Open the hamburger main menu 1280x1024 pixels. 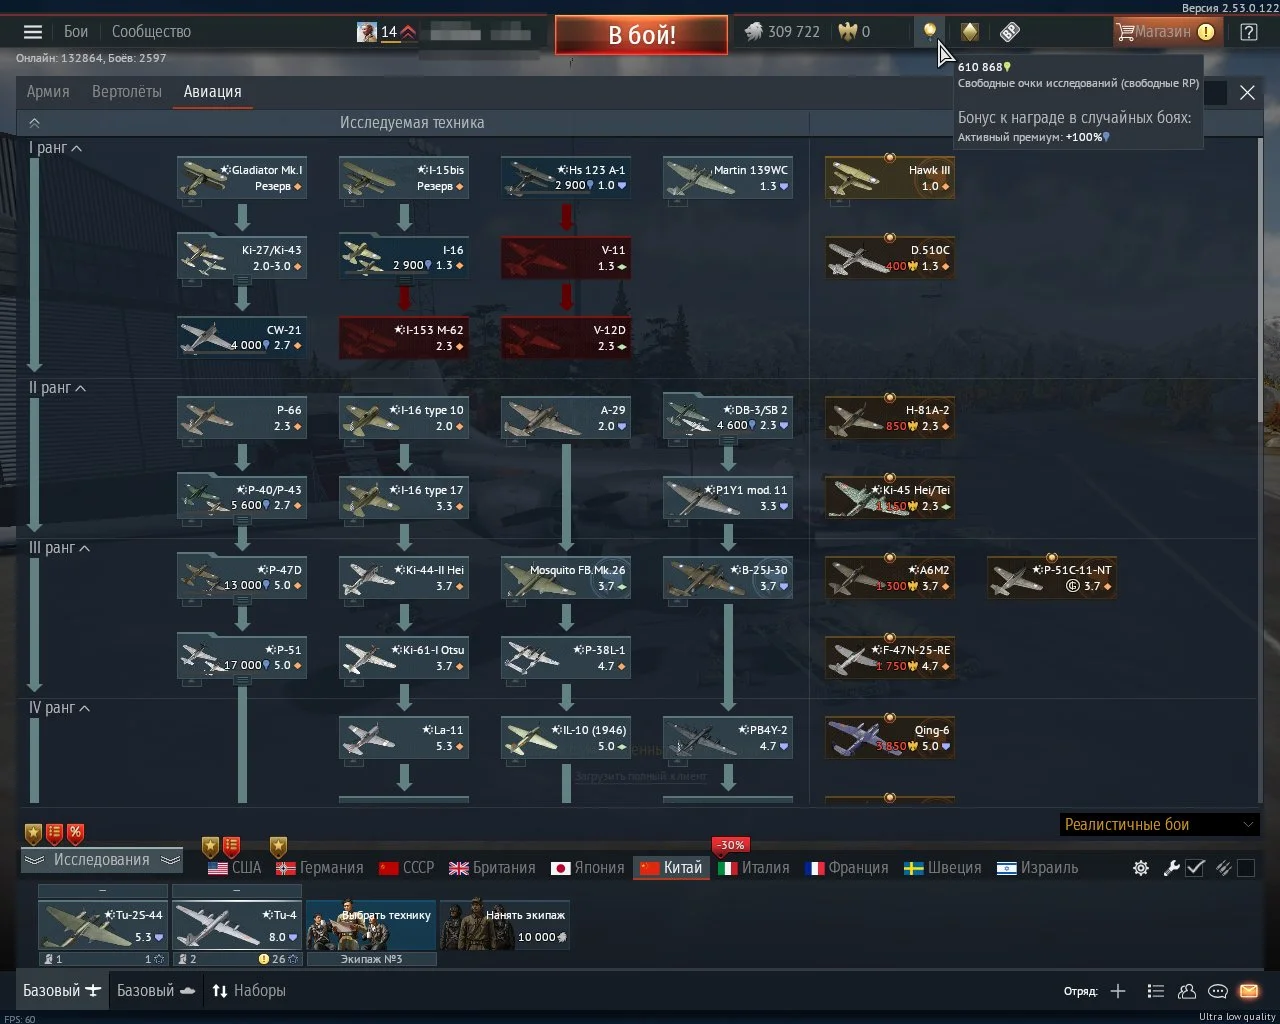tap(33, 32)
